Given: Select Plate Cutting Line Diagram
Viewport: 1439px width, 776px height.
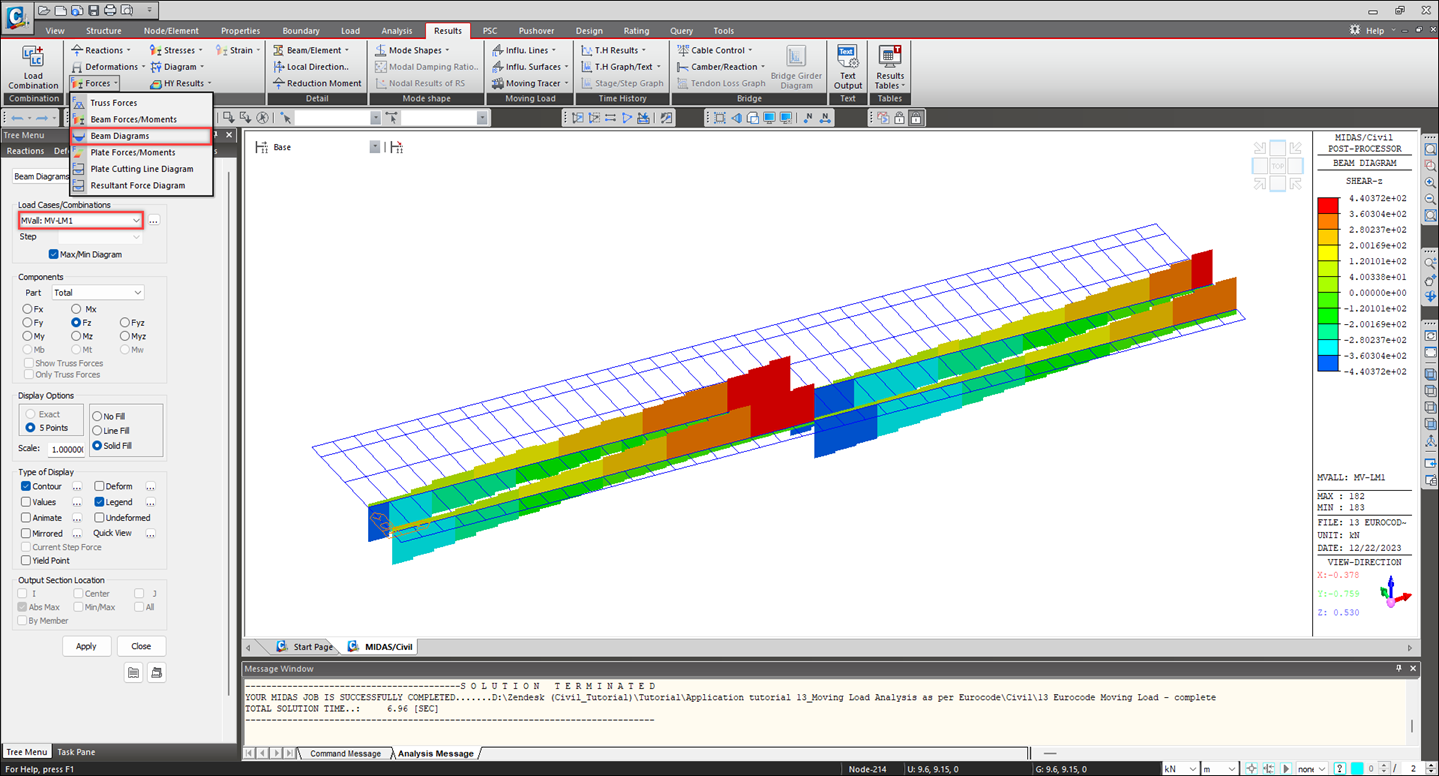Looking at the screenshot, I should 141,169.
